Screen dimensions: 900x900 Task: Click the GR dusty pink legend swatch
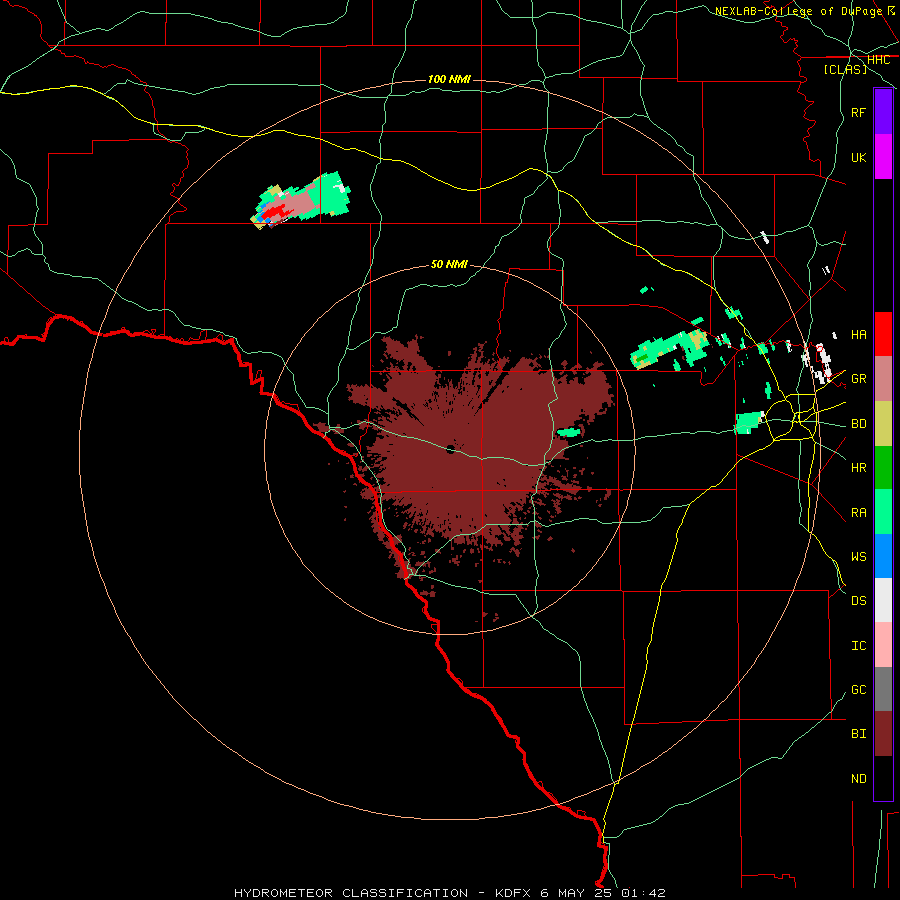883,379
